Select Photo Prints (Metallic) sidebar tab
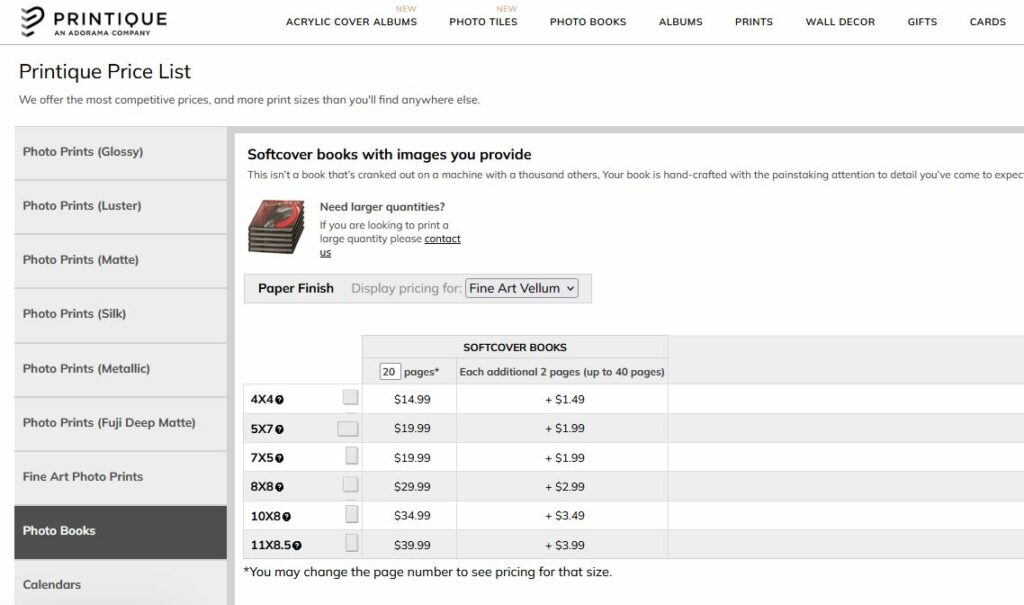Viewport: 1024px width, 605px height. pos(120,369)
